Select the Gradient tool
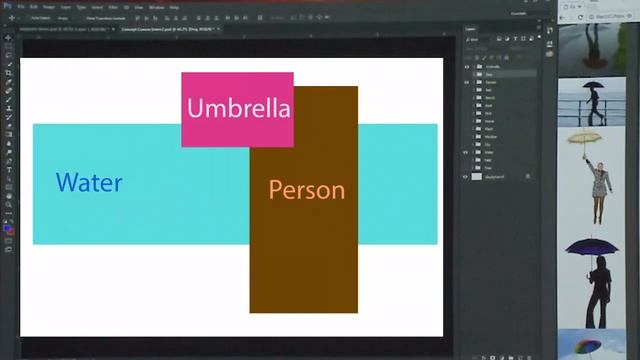Screen dimensions: 640x360 8,135
